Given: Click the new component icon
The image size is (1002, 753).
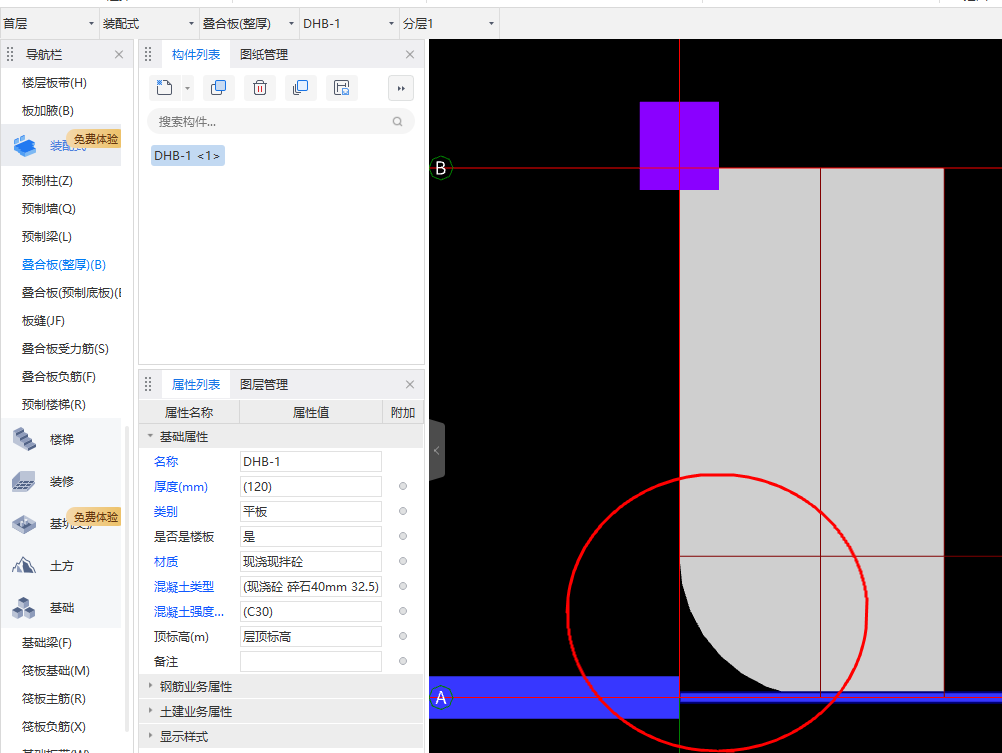Looking at the screenshot, I should [x=164, y=88].
